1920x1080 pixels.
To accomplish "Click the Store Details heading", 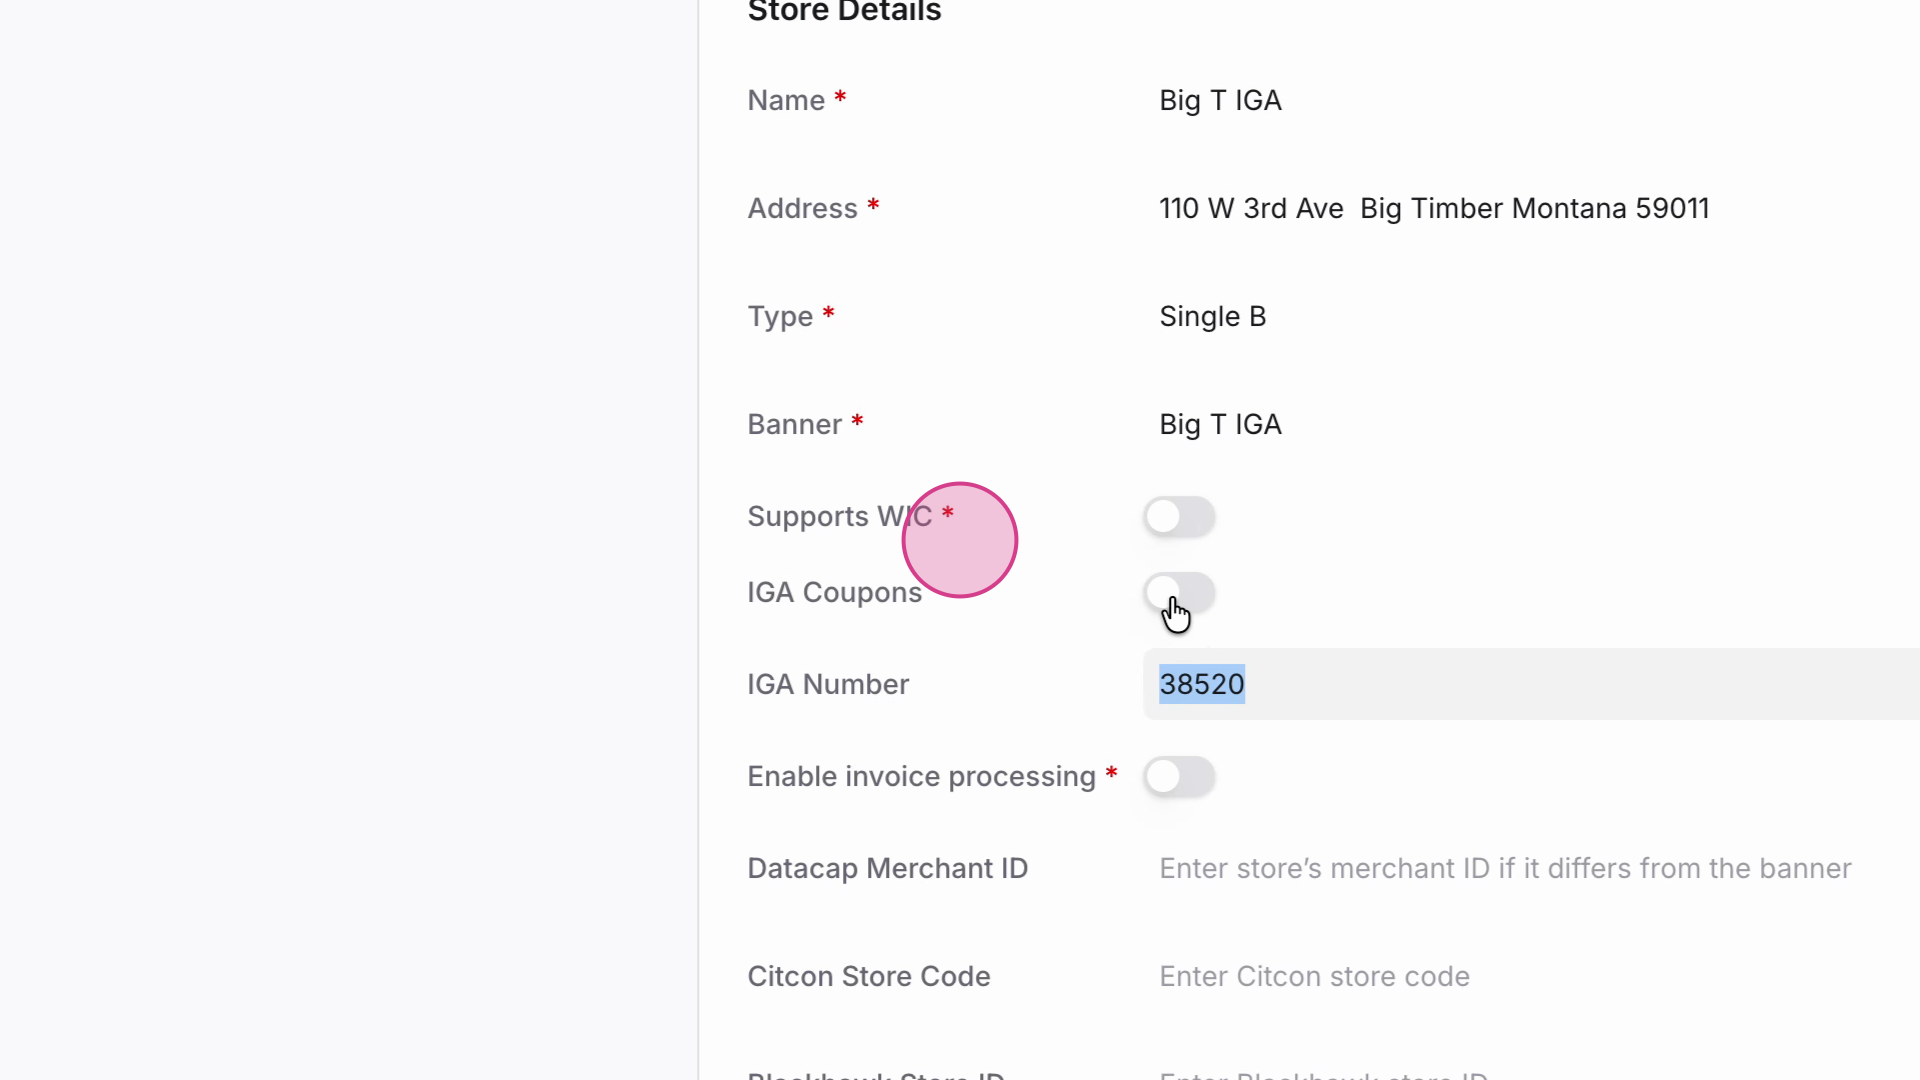I will 843,12.
